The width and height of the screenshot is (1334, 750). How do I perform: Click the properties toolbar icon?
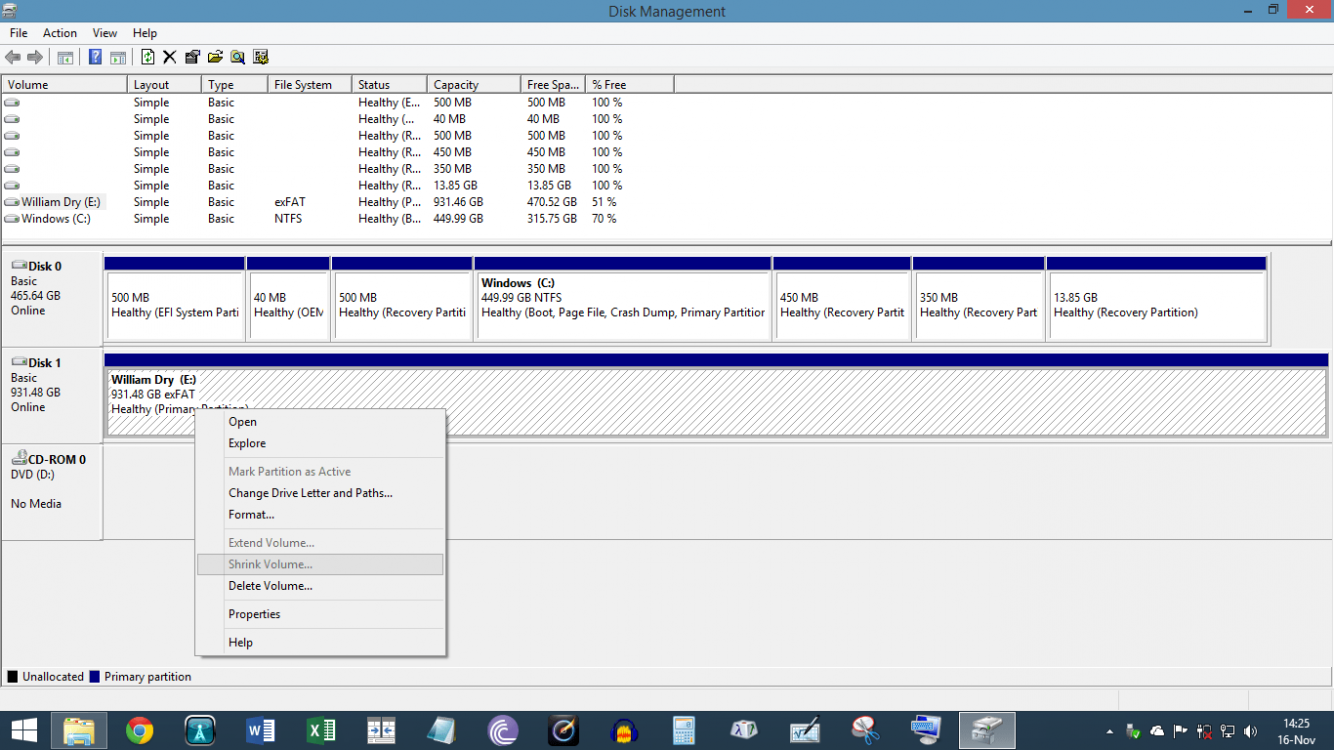click(x=190, y=57)
